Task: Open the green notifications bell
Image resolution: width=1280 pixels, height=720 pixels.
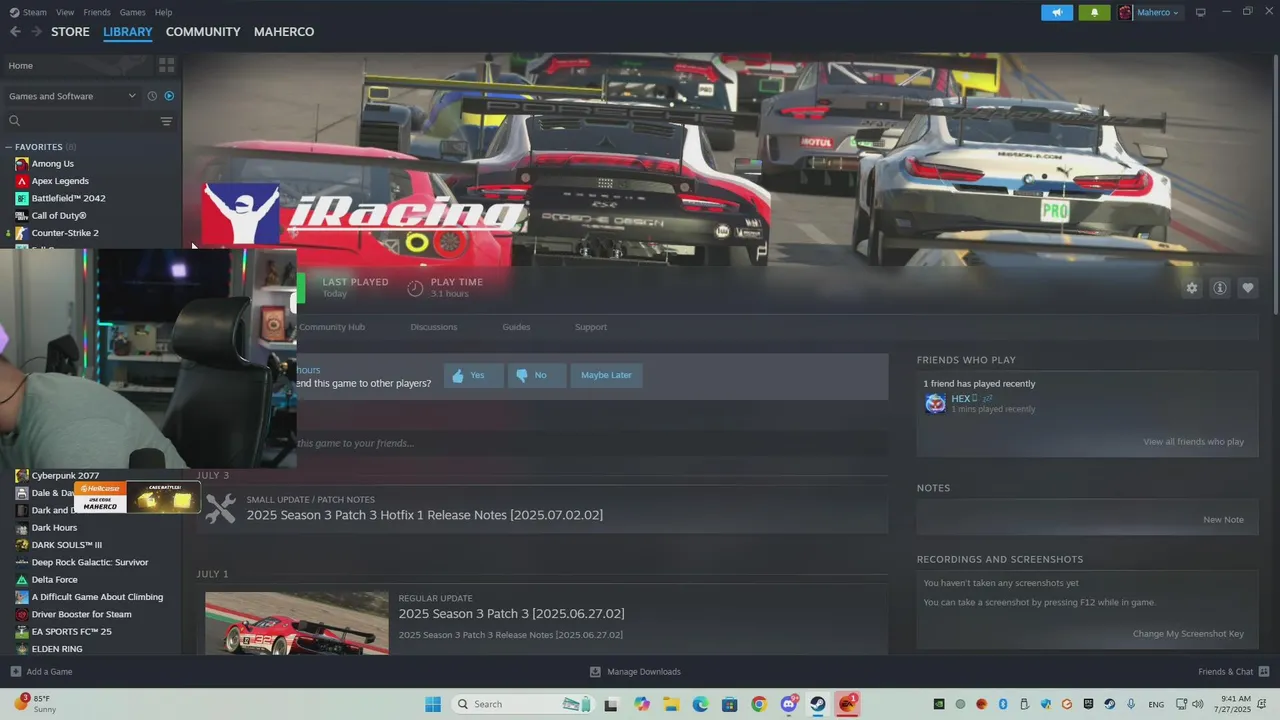Action: point(1094,12)
